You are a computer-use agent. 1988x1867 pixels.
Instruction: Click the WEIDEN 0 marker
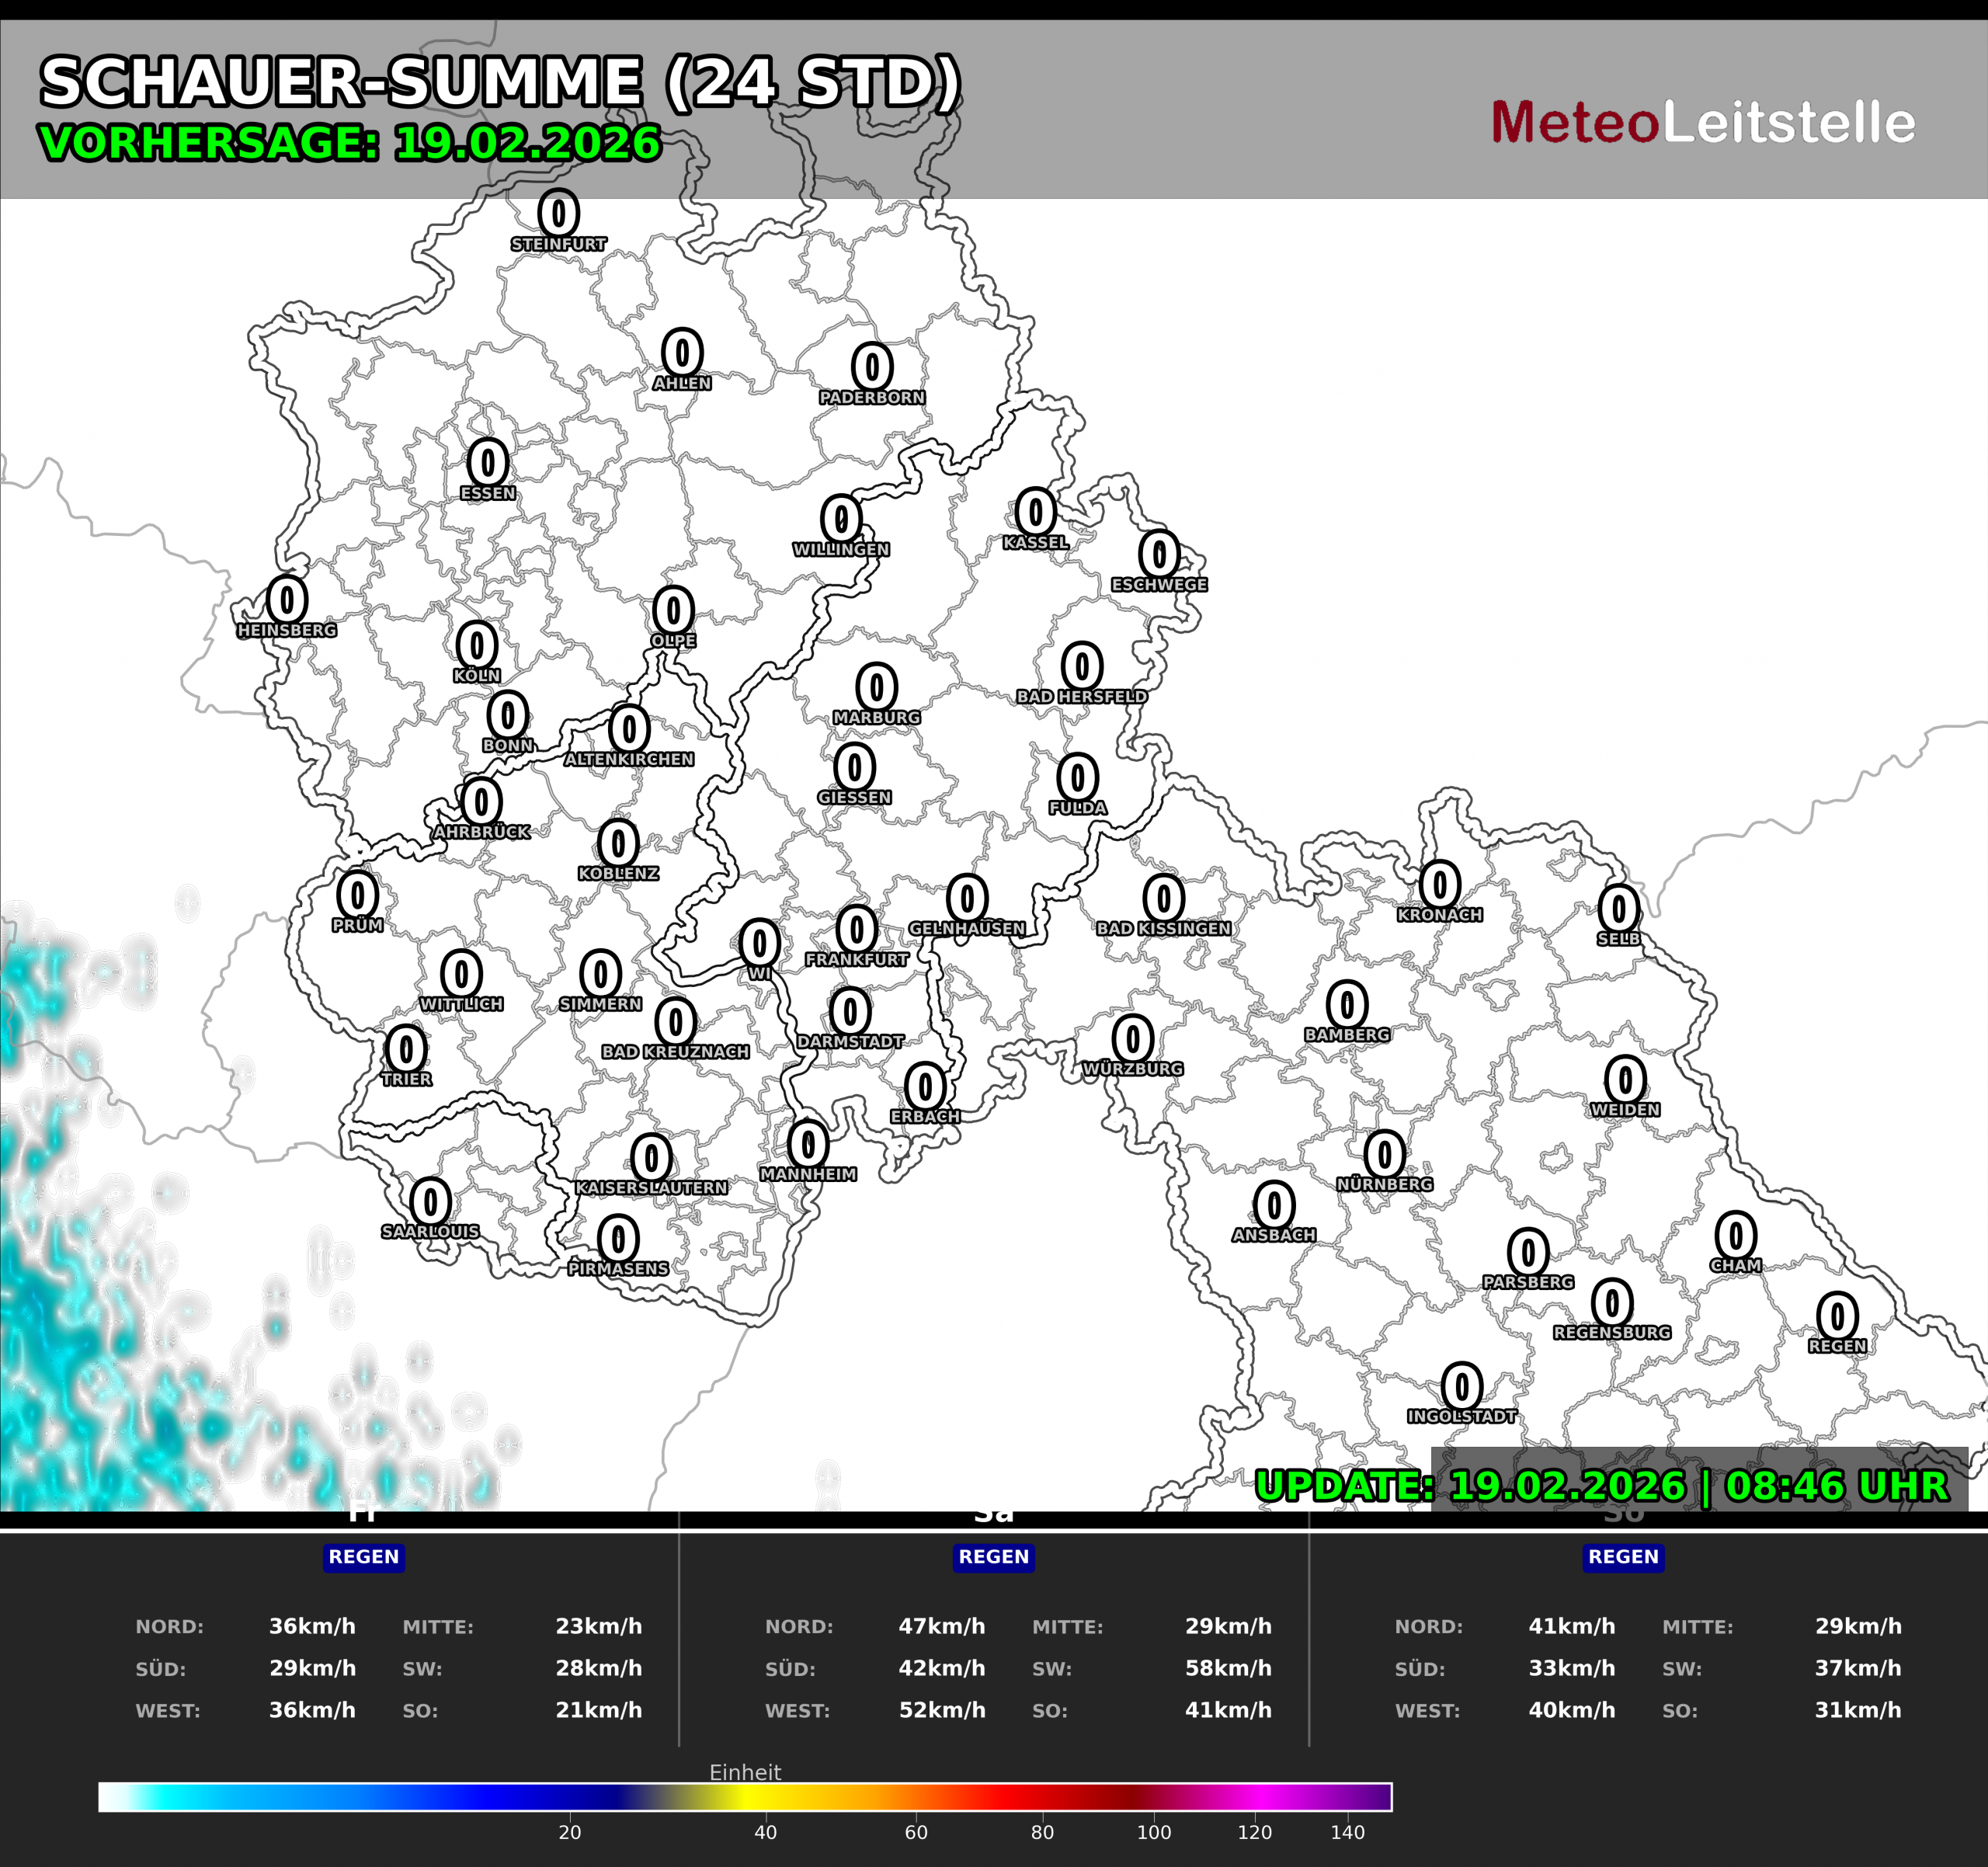pyautogui.click(x=1625, y=1080)
